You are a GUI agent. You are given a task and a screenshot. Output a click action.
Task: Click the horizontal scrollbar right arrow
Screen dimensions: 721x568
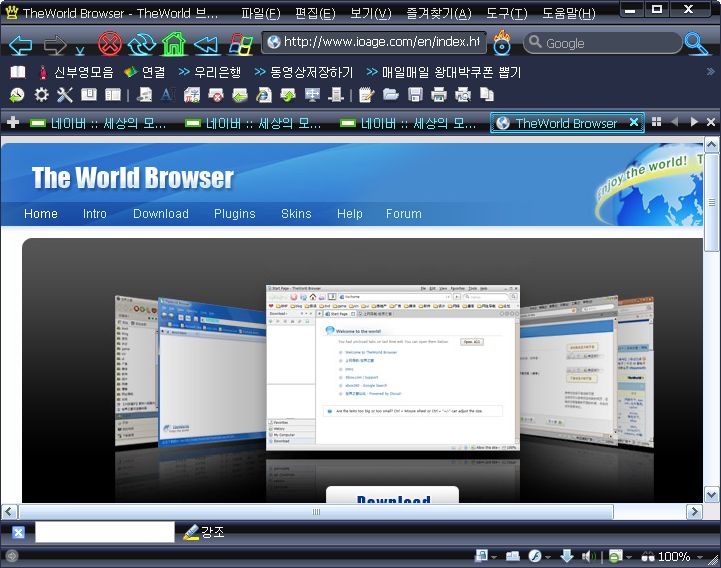tap(694, 511)
